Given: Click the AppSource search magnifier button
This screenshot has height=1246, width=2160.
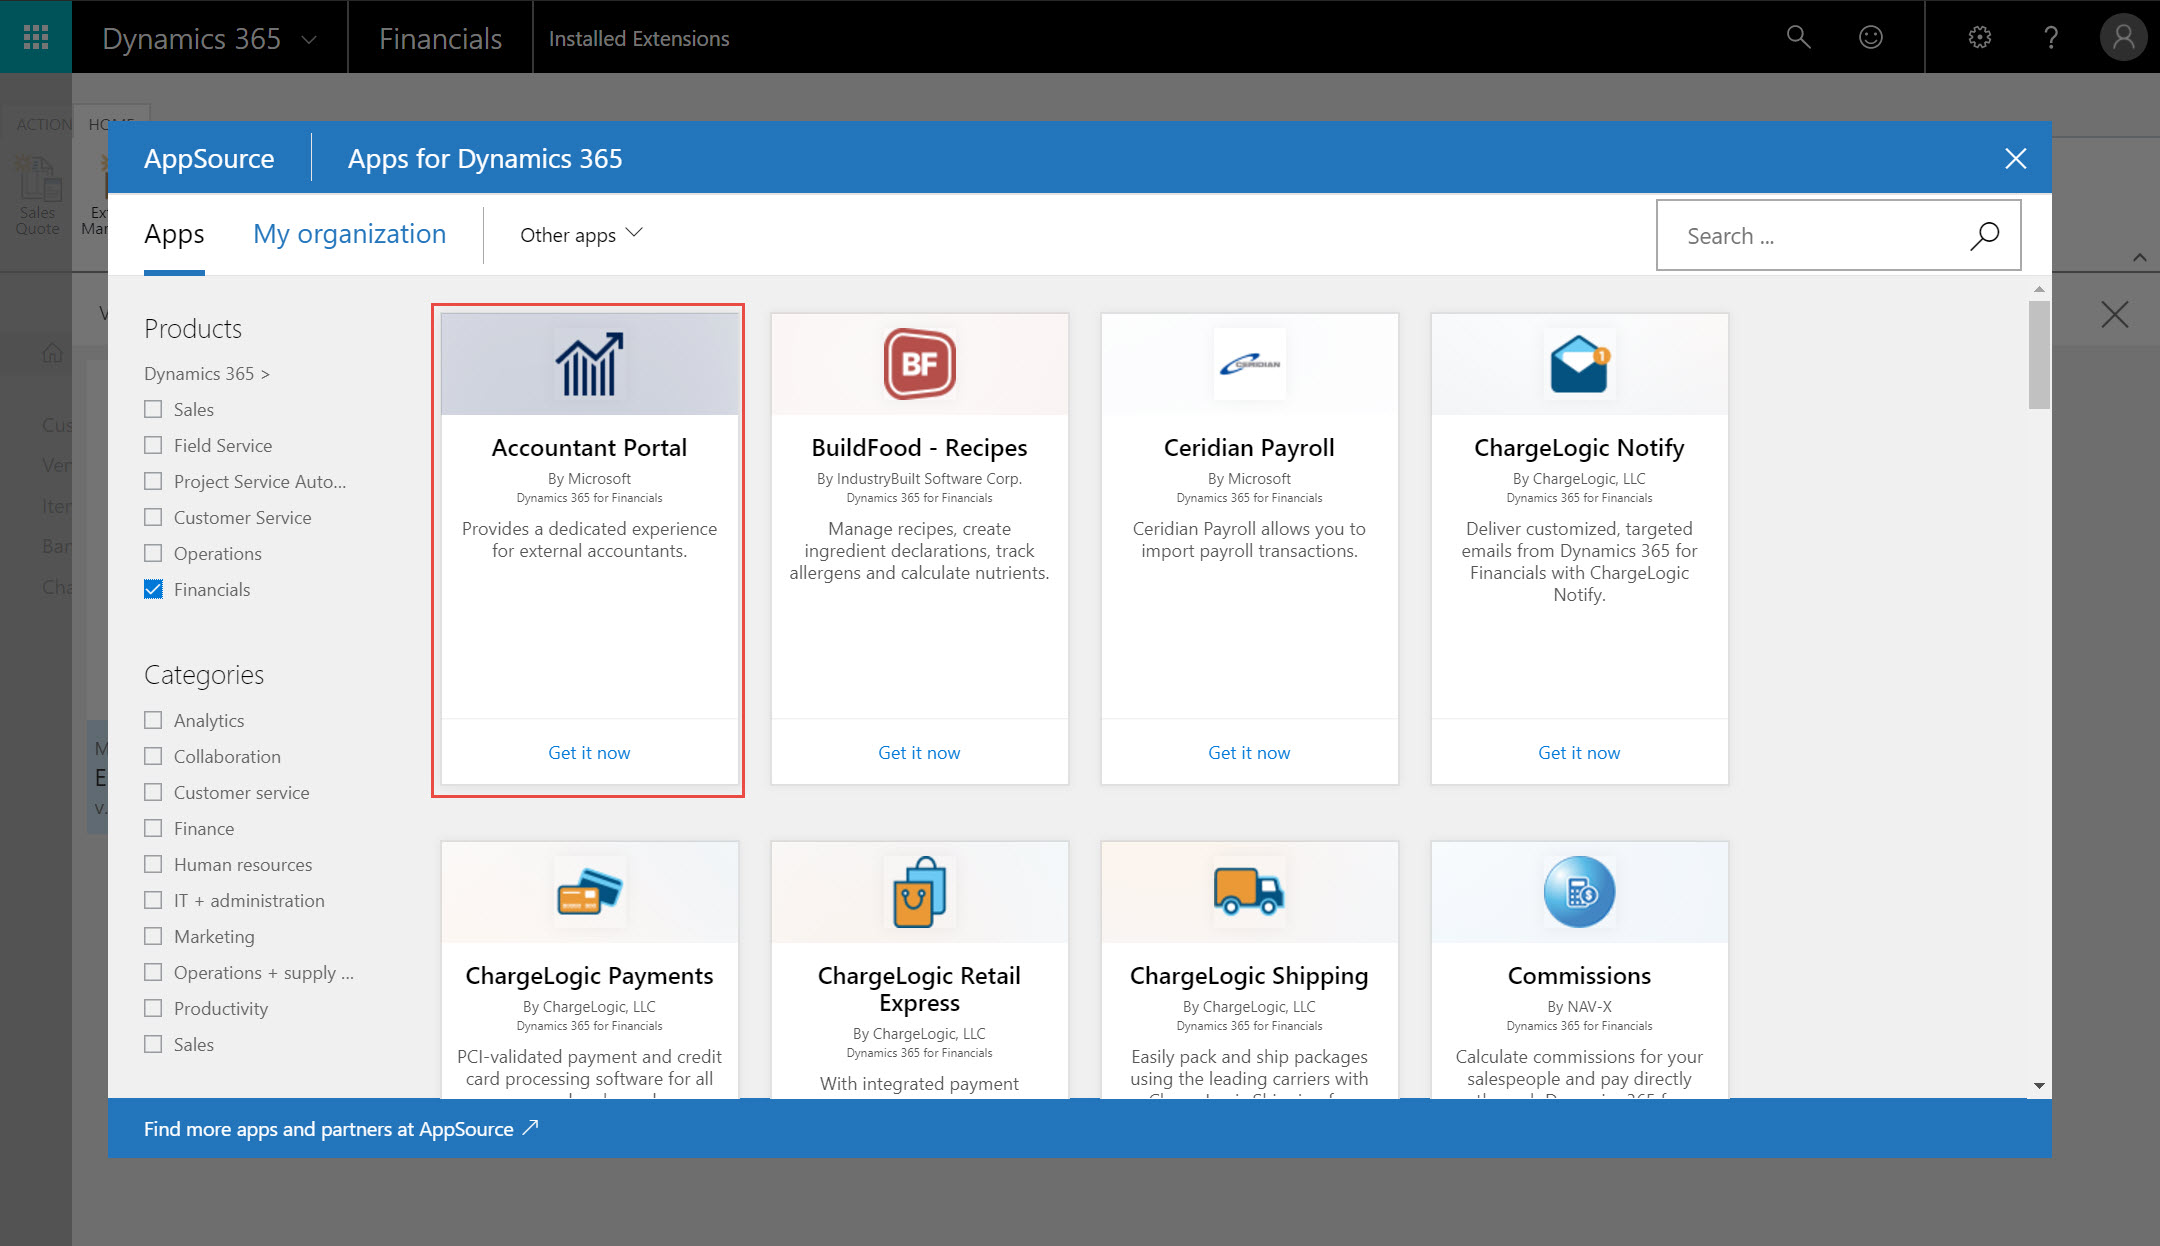Looking at the screenshot, I should [x=1984, y=236].
